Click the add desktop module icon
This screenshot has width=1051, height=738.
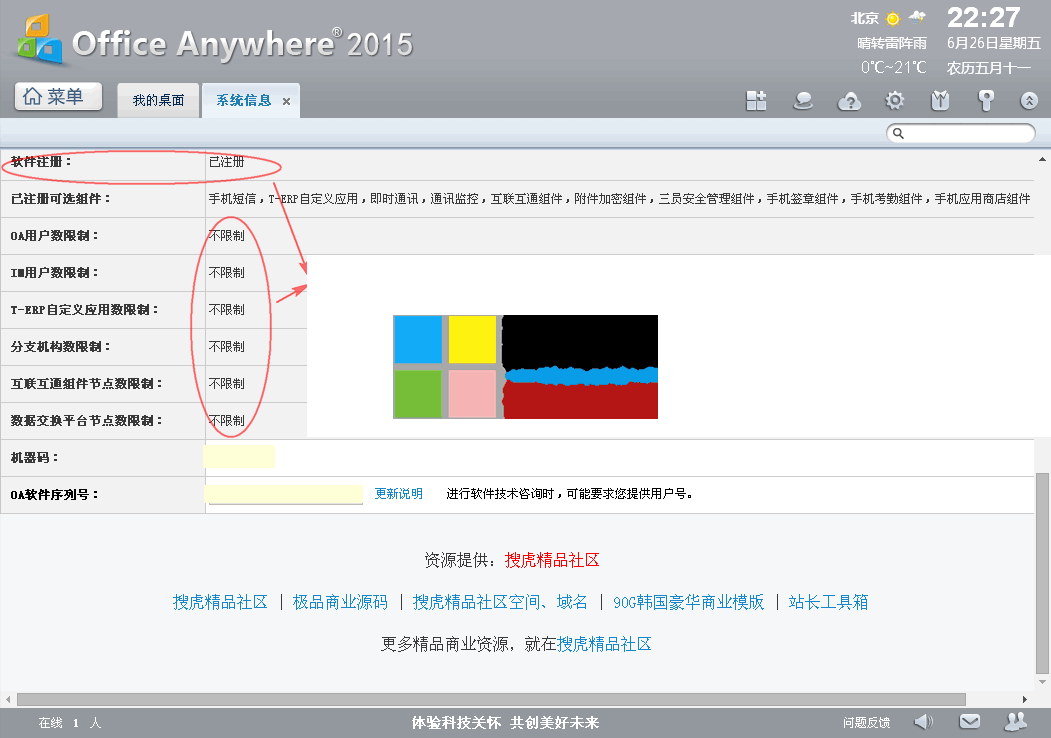[x=756, y=100]
